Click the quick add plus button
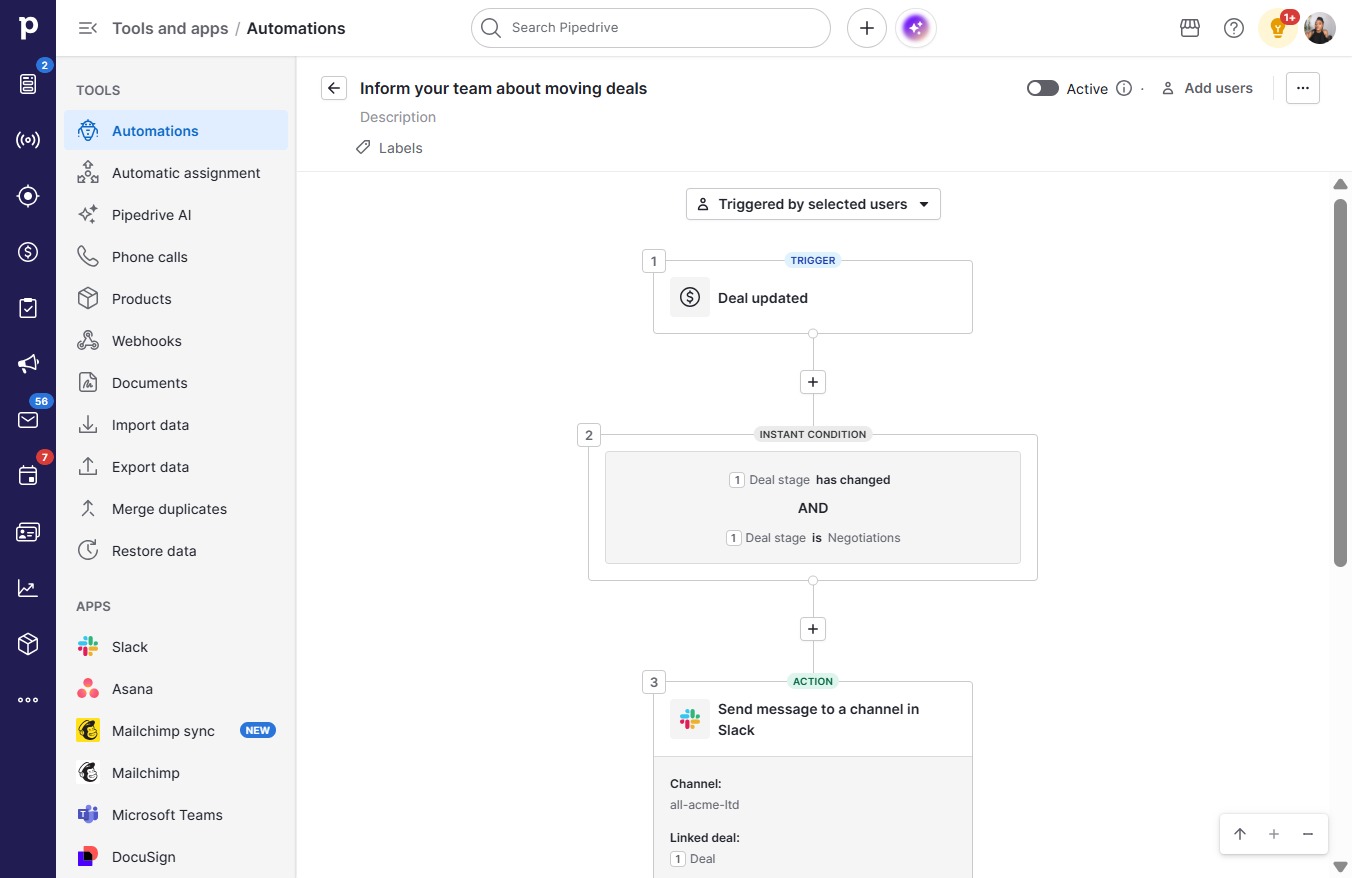1352x878 pixels. [x=867, y=28]
